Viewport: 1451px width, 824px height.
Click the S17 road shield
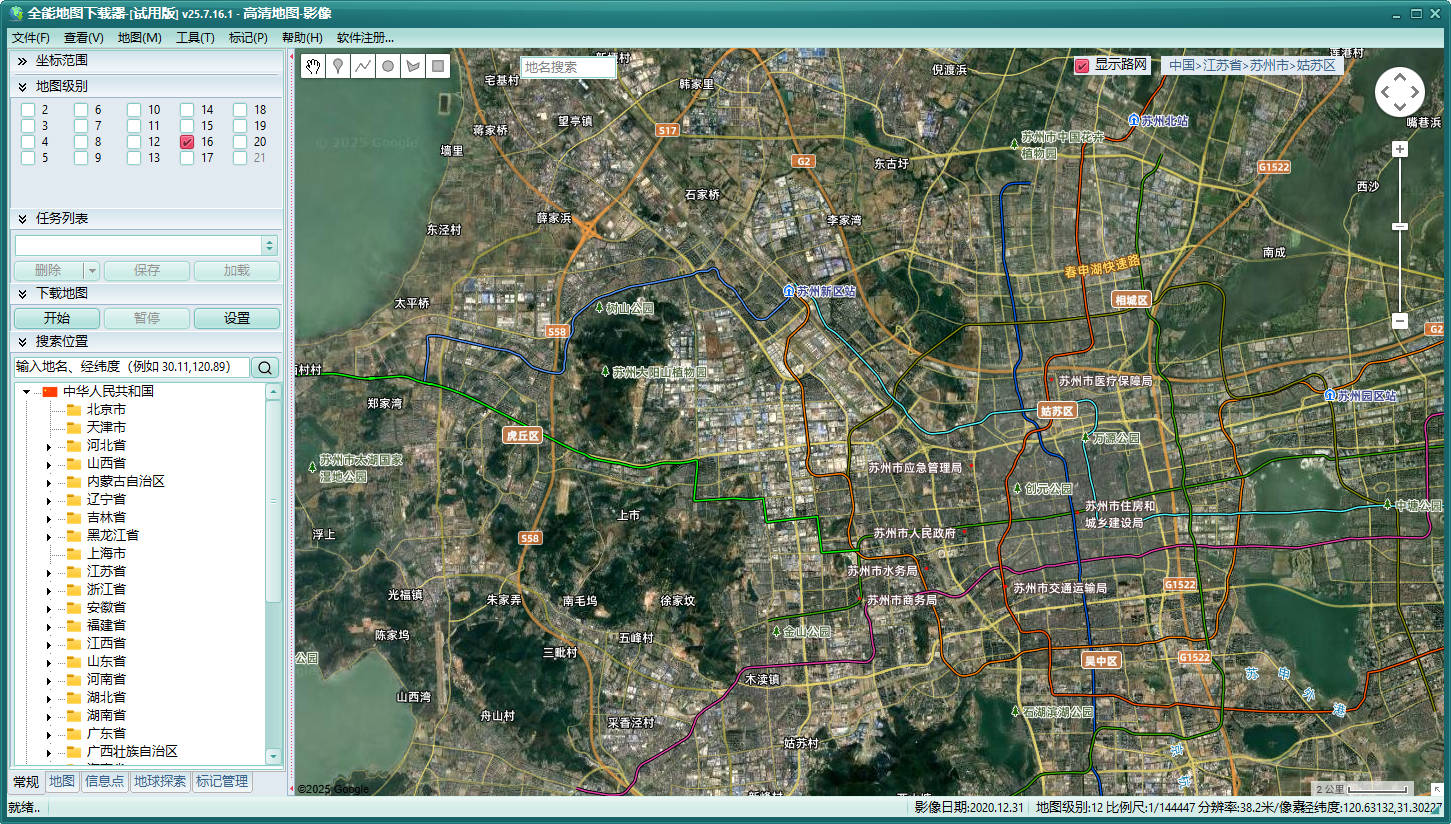point(667,130)
